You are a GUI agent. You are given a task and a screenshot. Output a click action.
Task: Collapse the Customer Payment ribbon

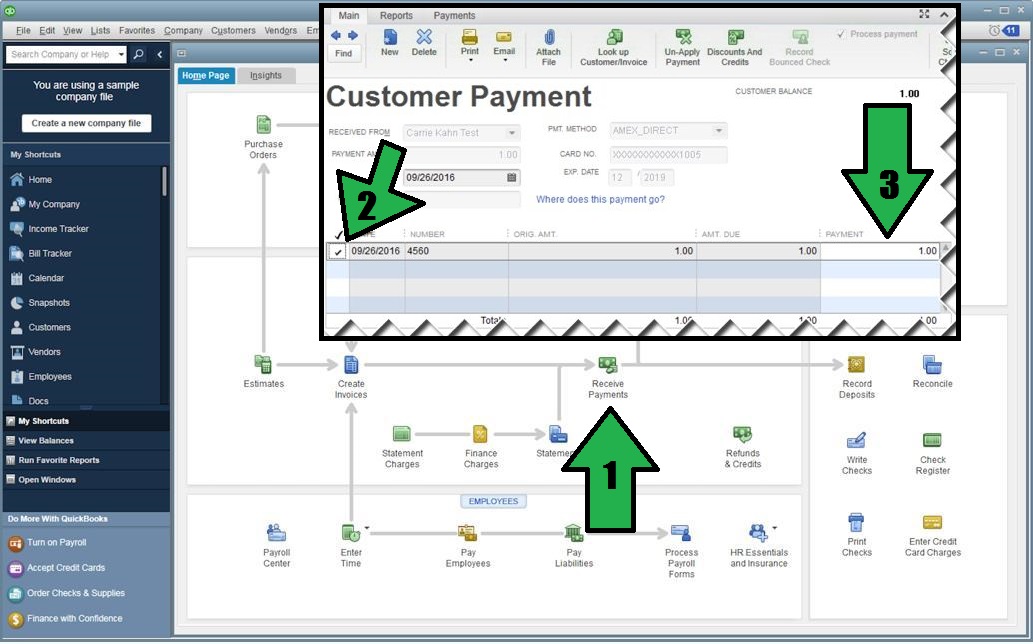pos(944,14)
